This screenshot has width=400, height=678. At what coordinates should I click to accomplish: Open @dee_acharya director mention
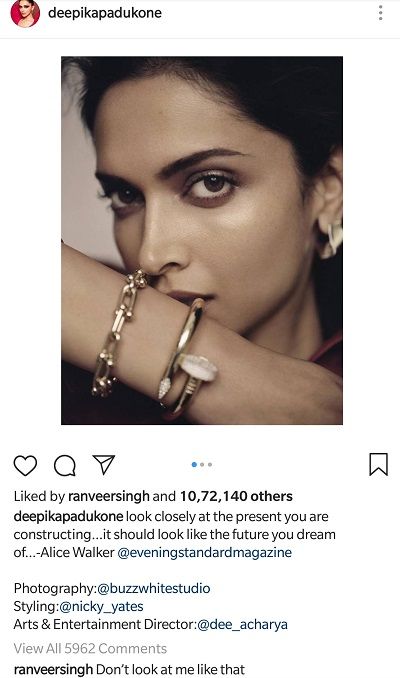(242, 624)
